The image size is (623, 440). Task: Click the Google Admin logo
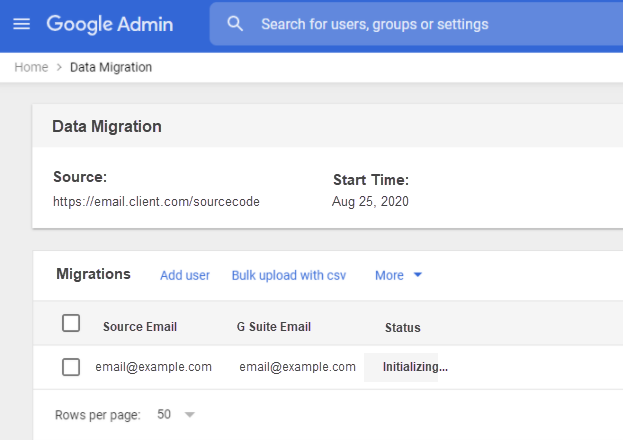click(109, 24)
